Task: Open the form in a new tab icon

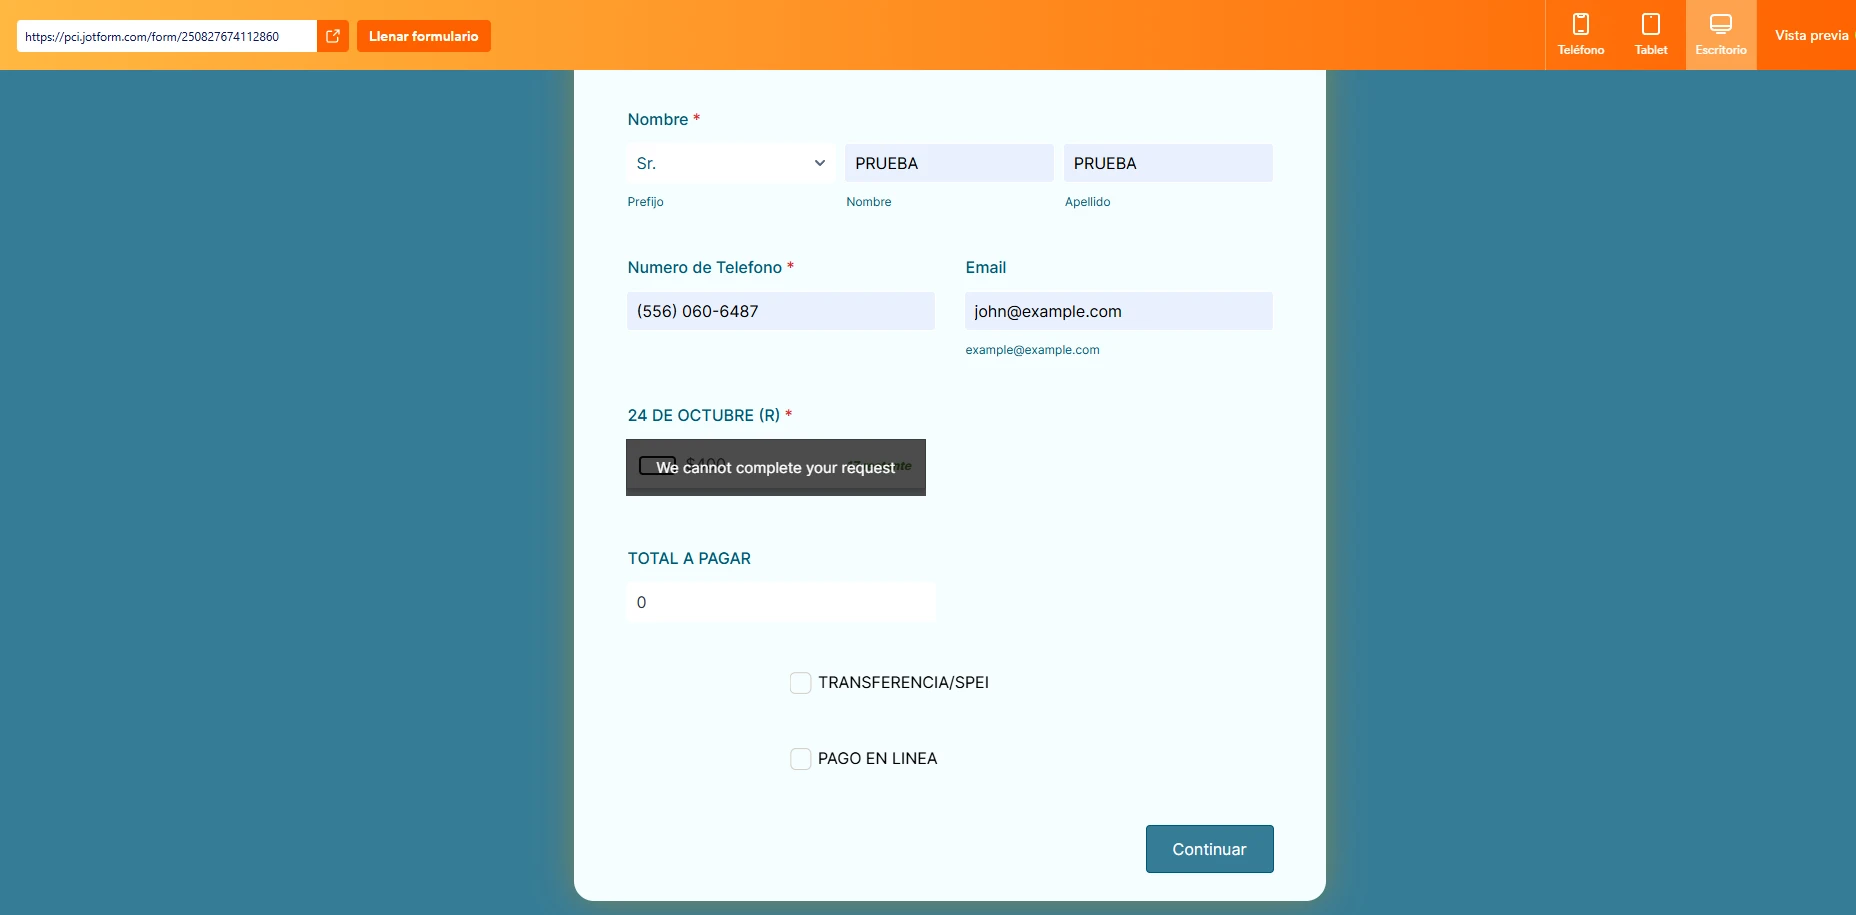Action: 333,36
